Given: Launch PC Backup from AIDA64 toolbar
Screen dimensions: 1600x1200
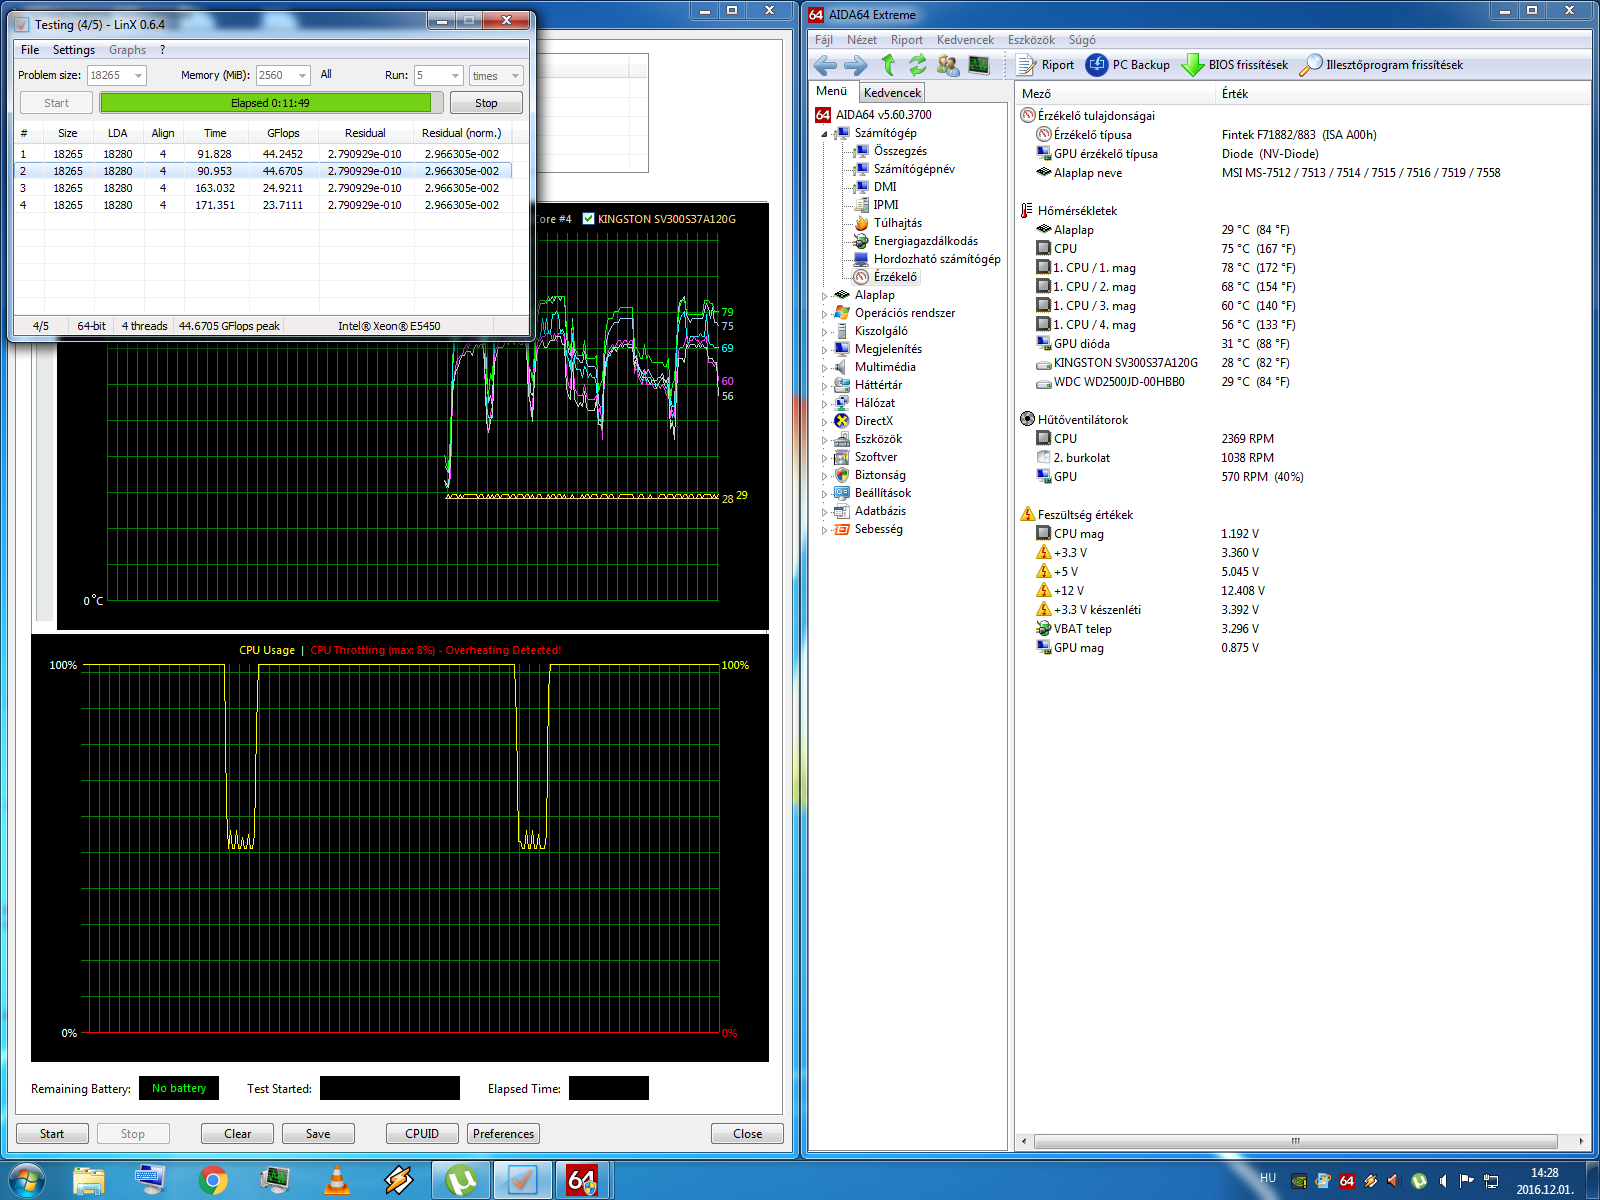Looking at the screenshot, I should coord(1128,65).
